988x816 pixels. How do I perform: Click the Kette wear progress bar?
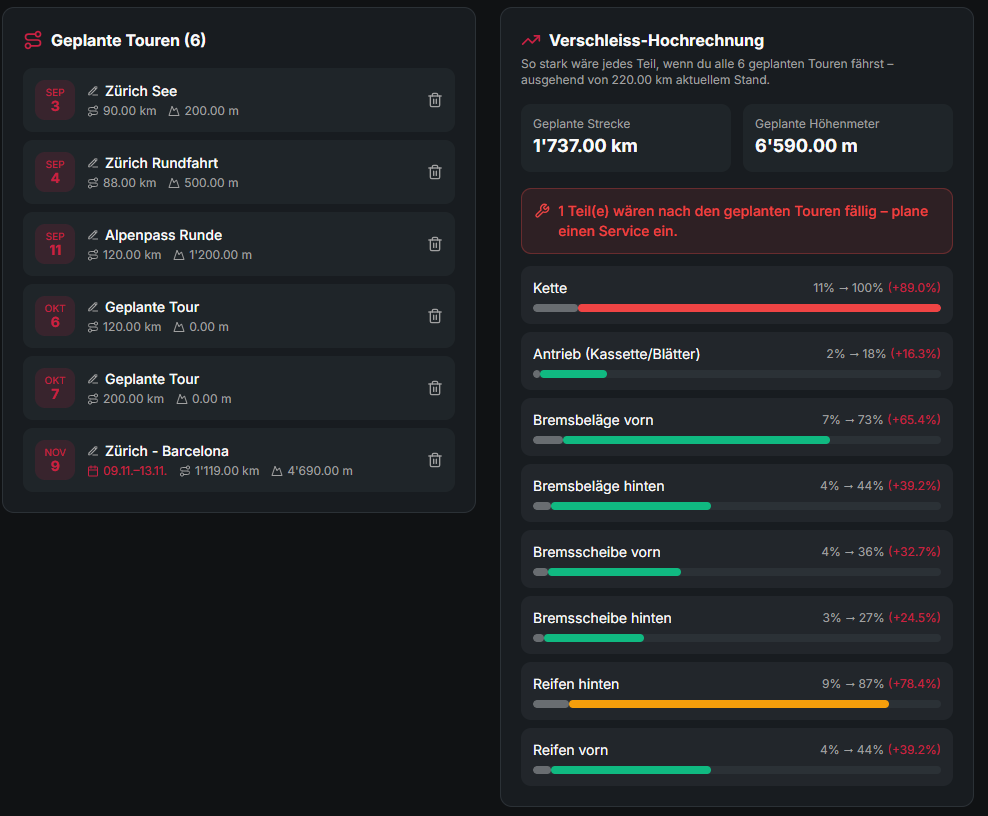point(737,308)
